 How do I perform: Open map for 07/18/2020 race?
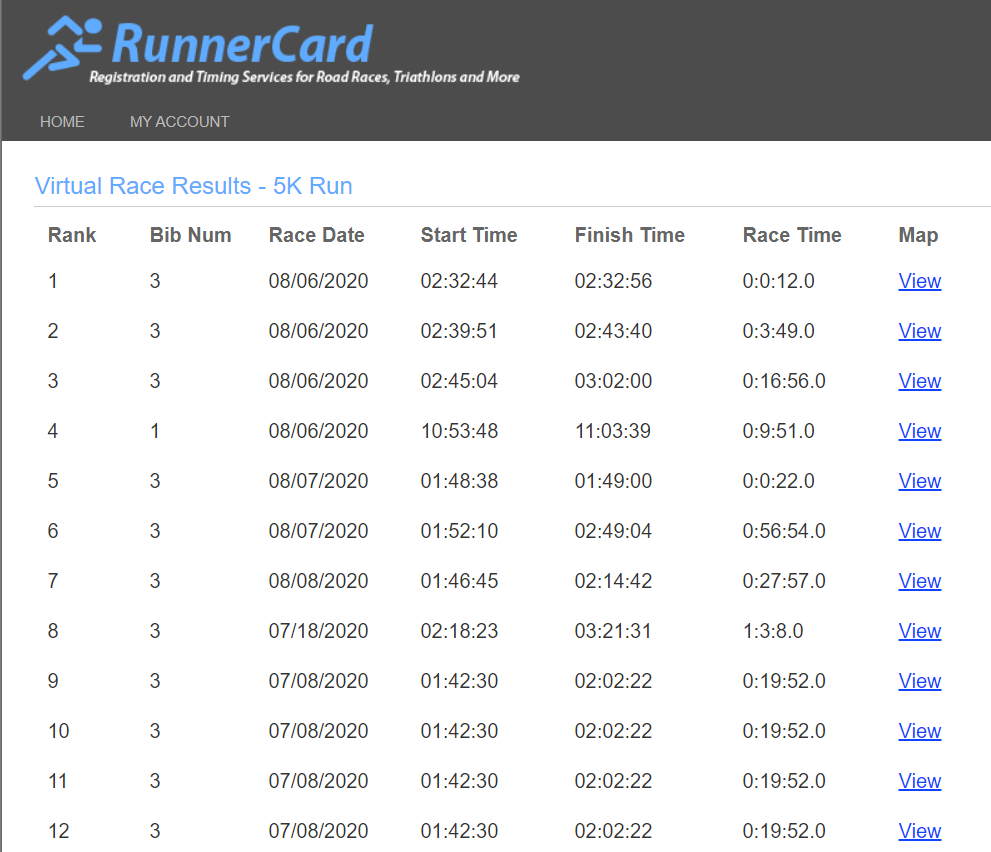(x=919, y=631)
